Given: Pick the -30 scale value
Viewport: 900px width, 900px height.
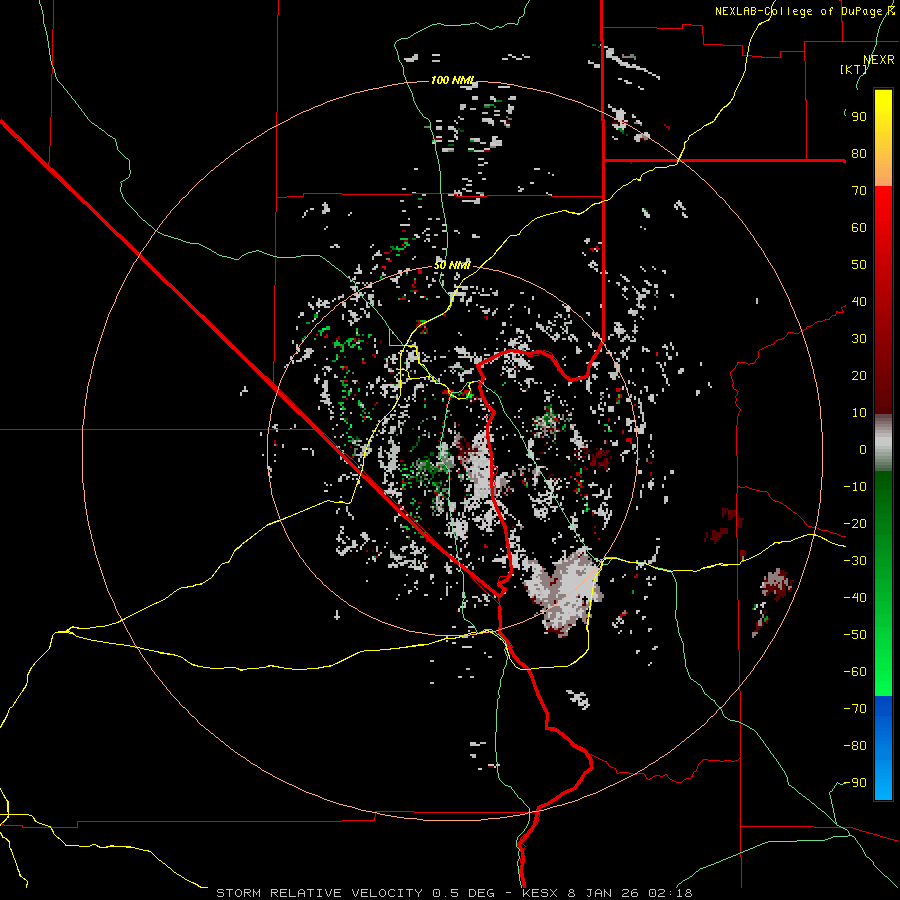Looking at the screenshot, I should 855,561.
